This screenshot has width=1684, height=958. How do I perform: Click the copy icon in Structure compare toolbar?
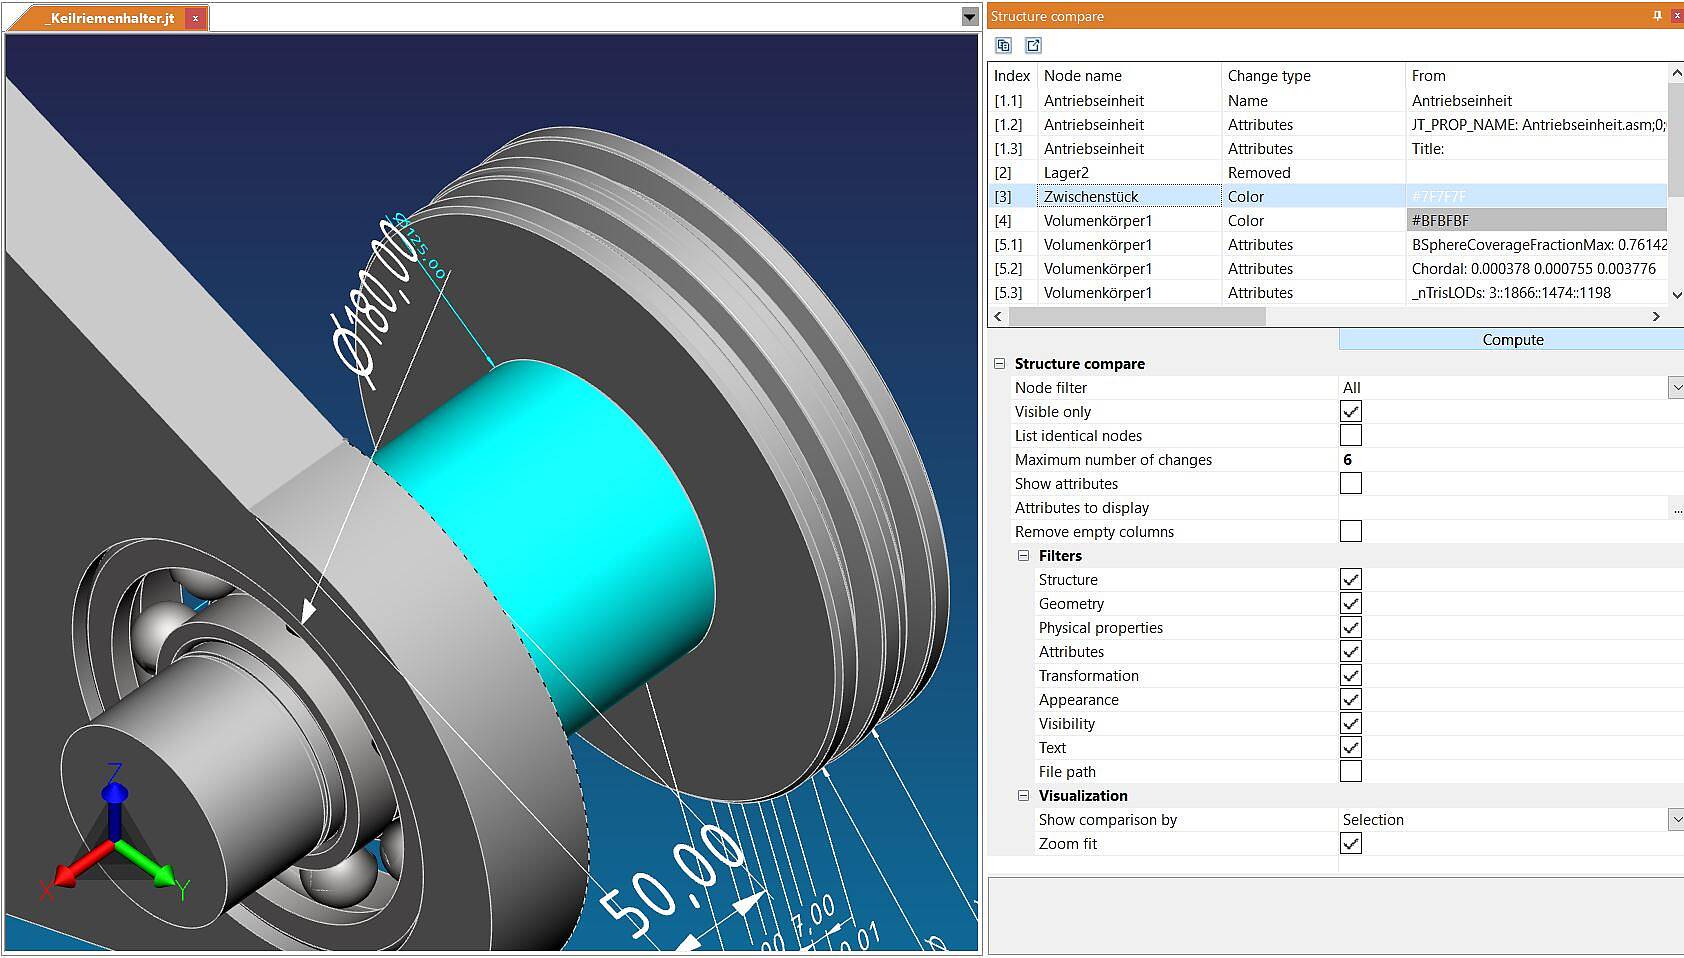point(1004,45)
